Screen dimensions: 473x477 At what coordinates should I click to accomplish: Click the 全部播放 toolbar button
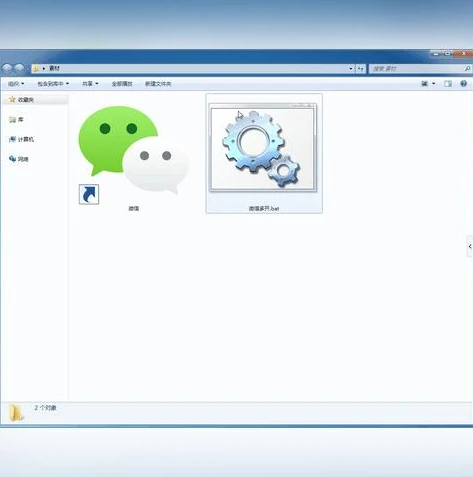tap(122, 84)
